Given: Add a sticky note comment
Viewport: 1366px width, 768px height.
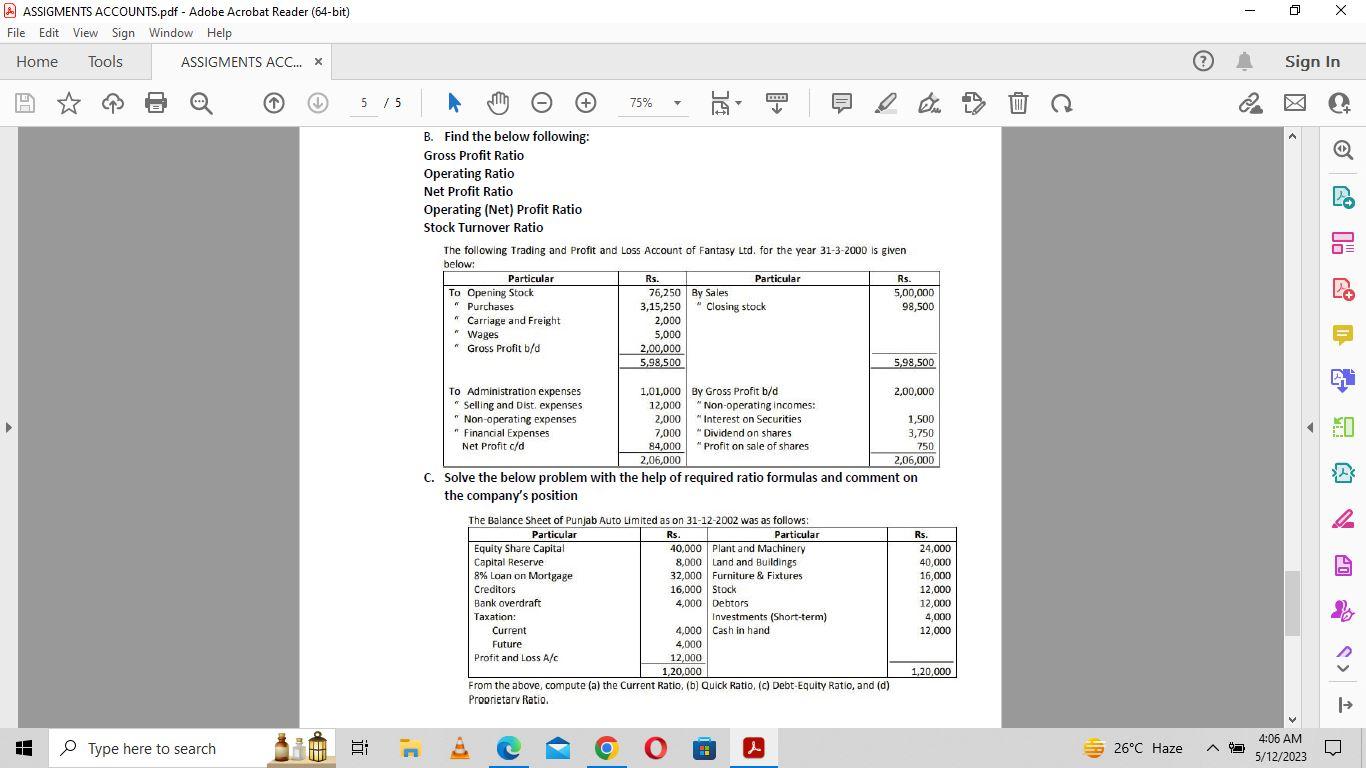Looking at the screenshot, I should click(841, 103).
